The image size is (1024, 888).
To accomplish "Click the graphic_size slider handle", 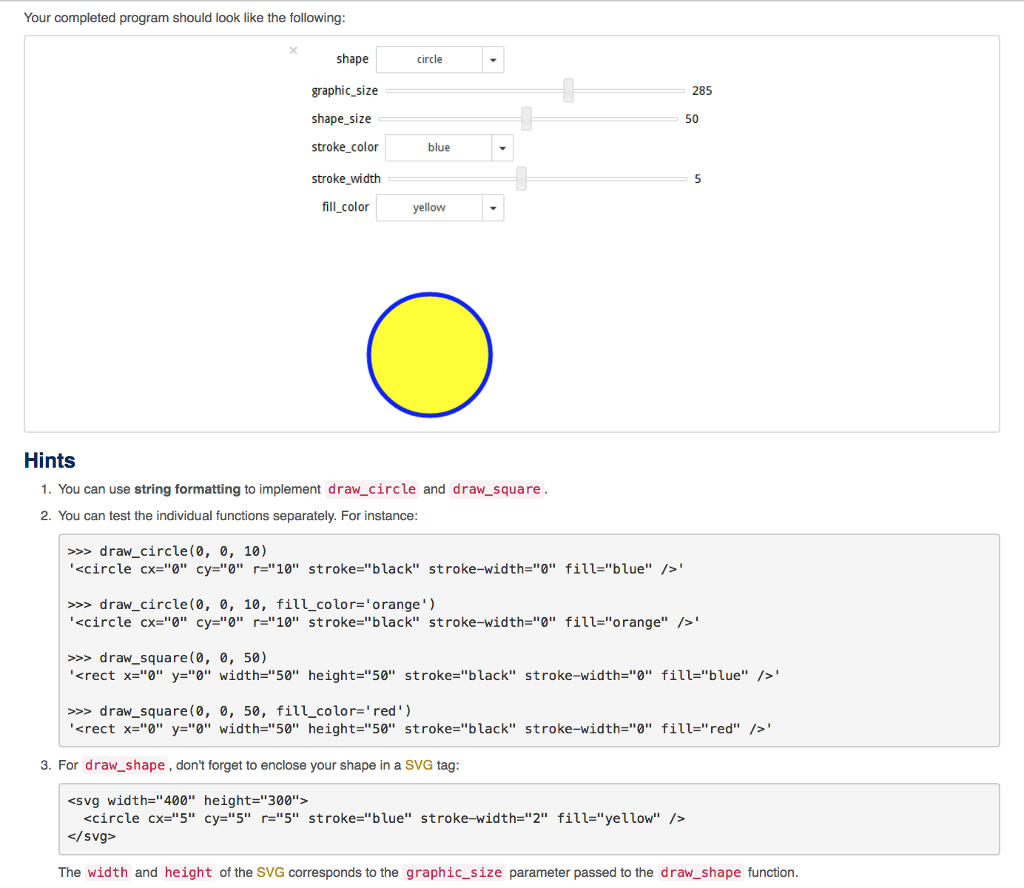I will click(x=568, y=90).
